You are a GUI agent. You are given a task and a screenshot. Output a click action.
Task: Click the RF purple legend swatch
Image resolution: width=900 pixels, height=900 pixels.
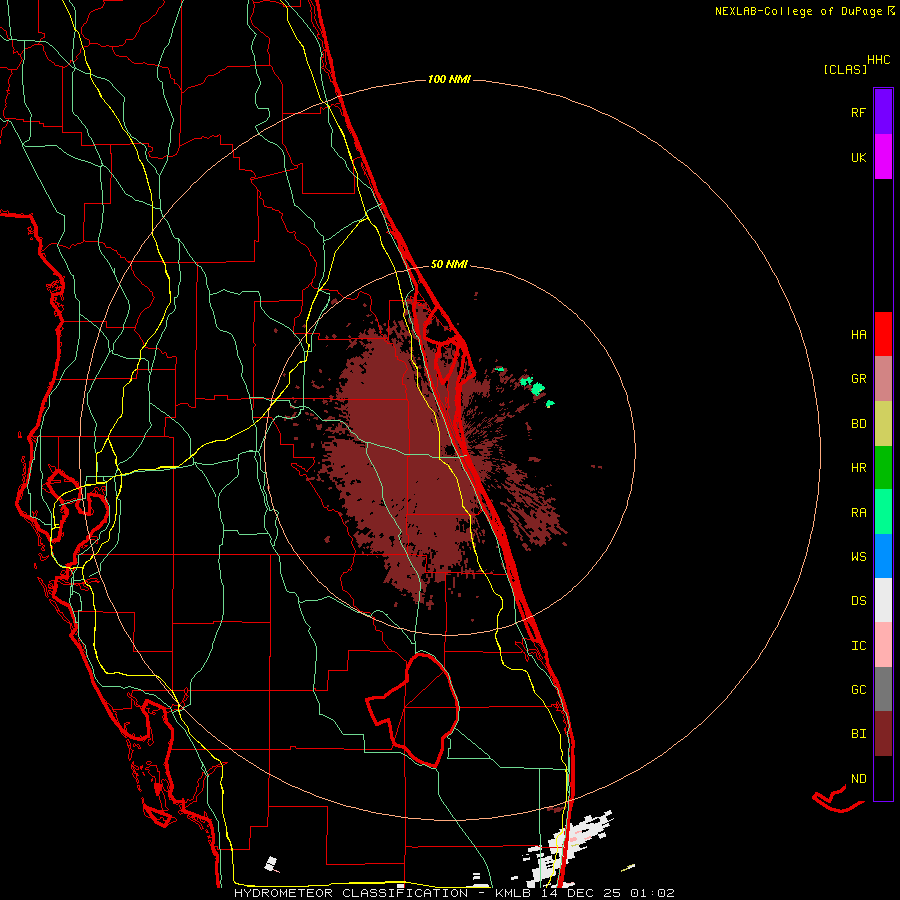click(x=883, y=111)
